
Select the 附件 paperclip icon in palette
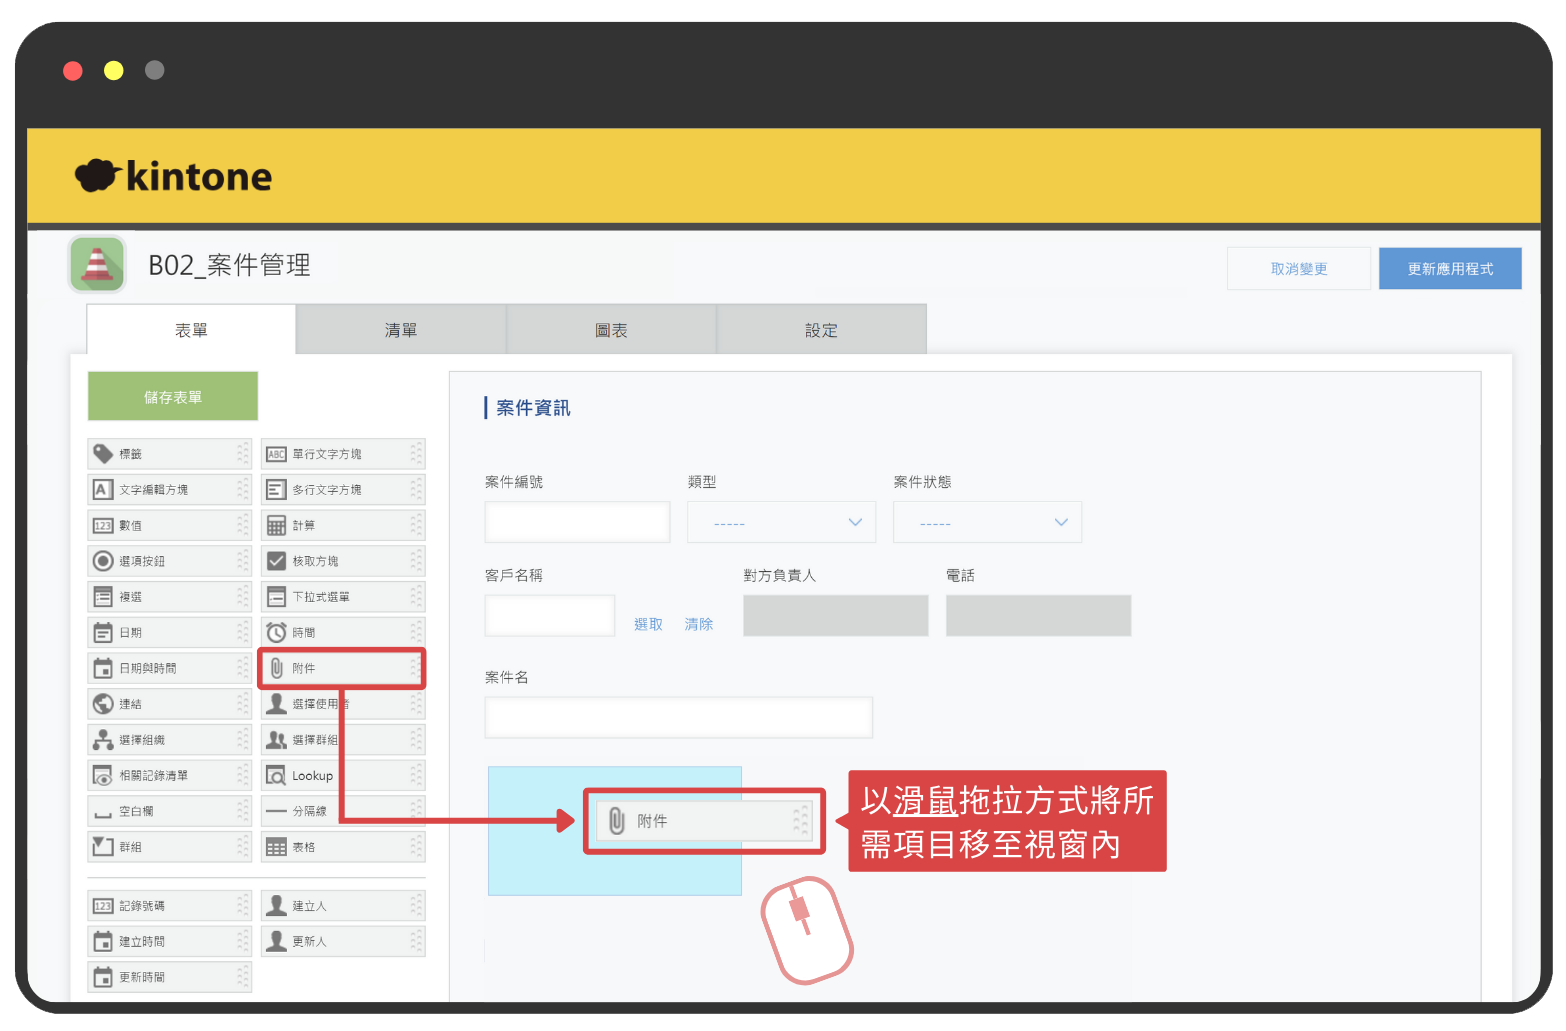tap(276, 668)
